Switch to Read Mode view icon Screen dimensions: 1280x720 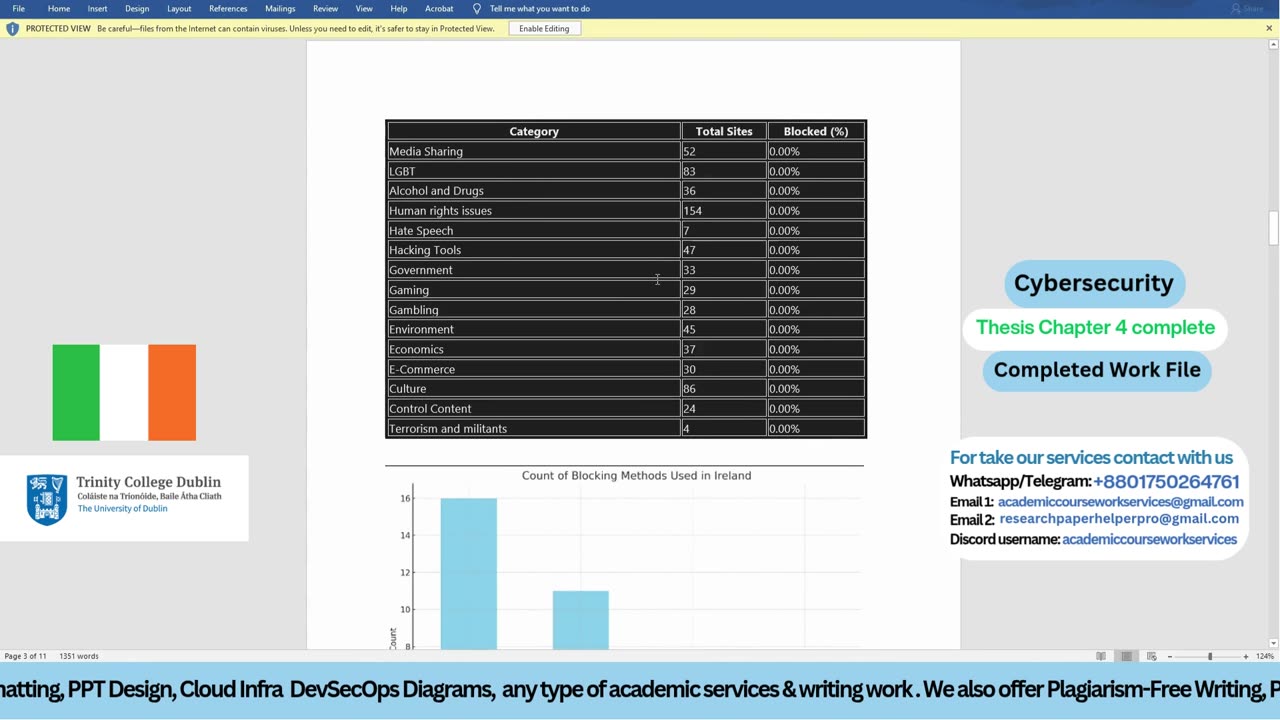[1101, 656]
